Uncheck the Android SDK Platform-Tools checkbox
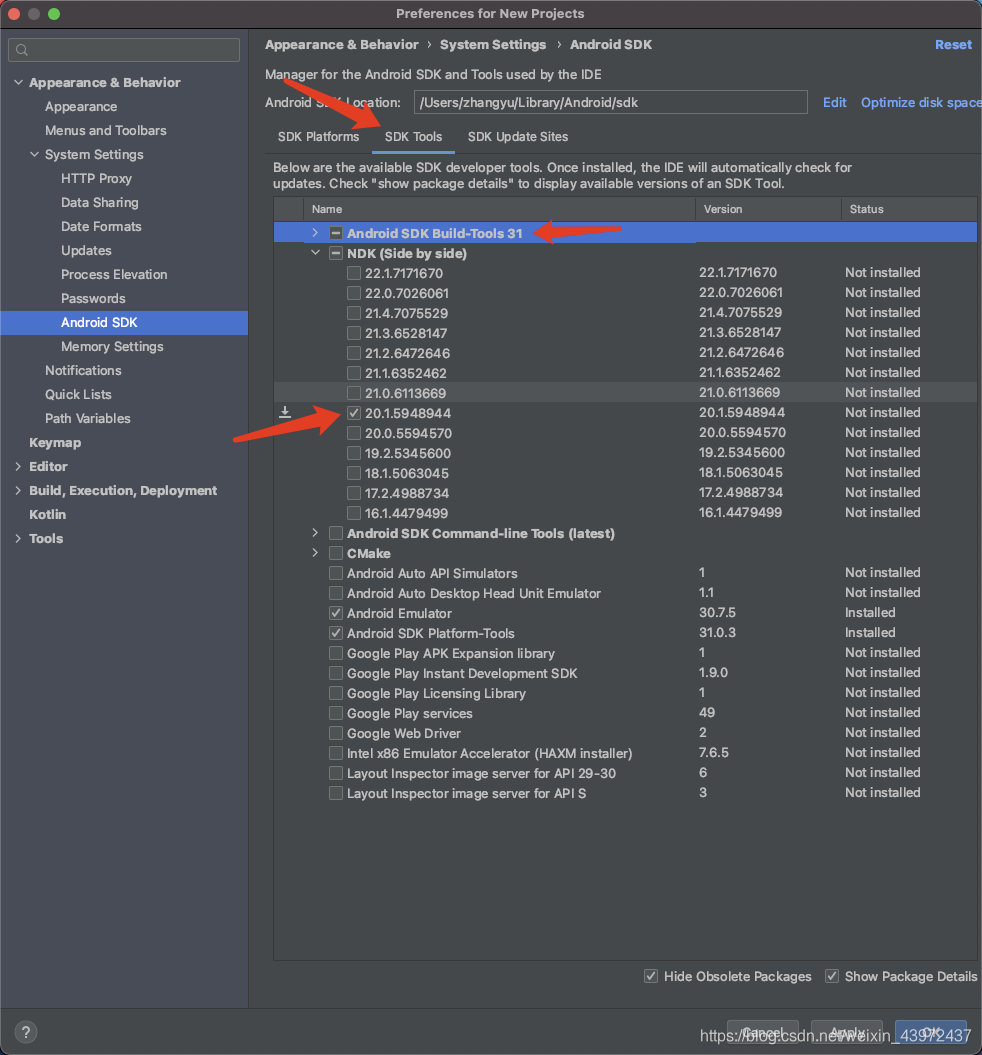Image resolution: width=982 pixels, height=1055 pixels. [x=336, y=633]
